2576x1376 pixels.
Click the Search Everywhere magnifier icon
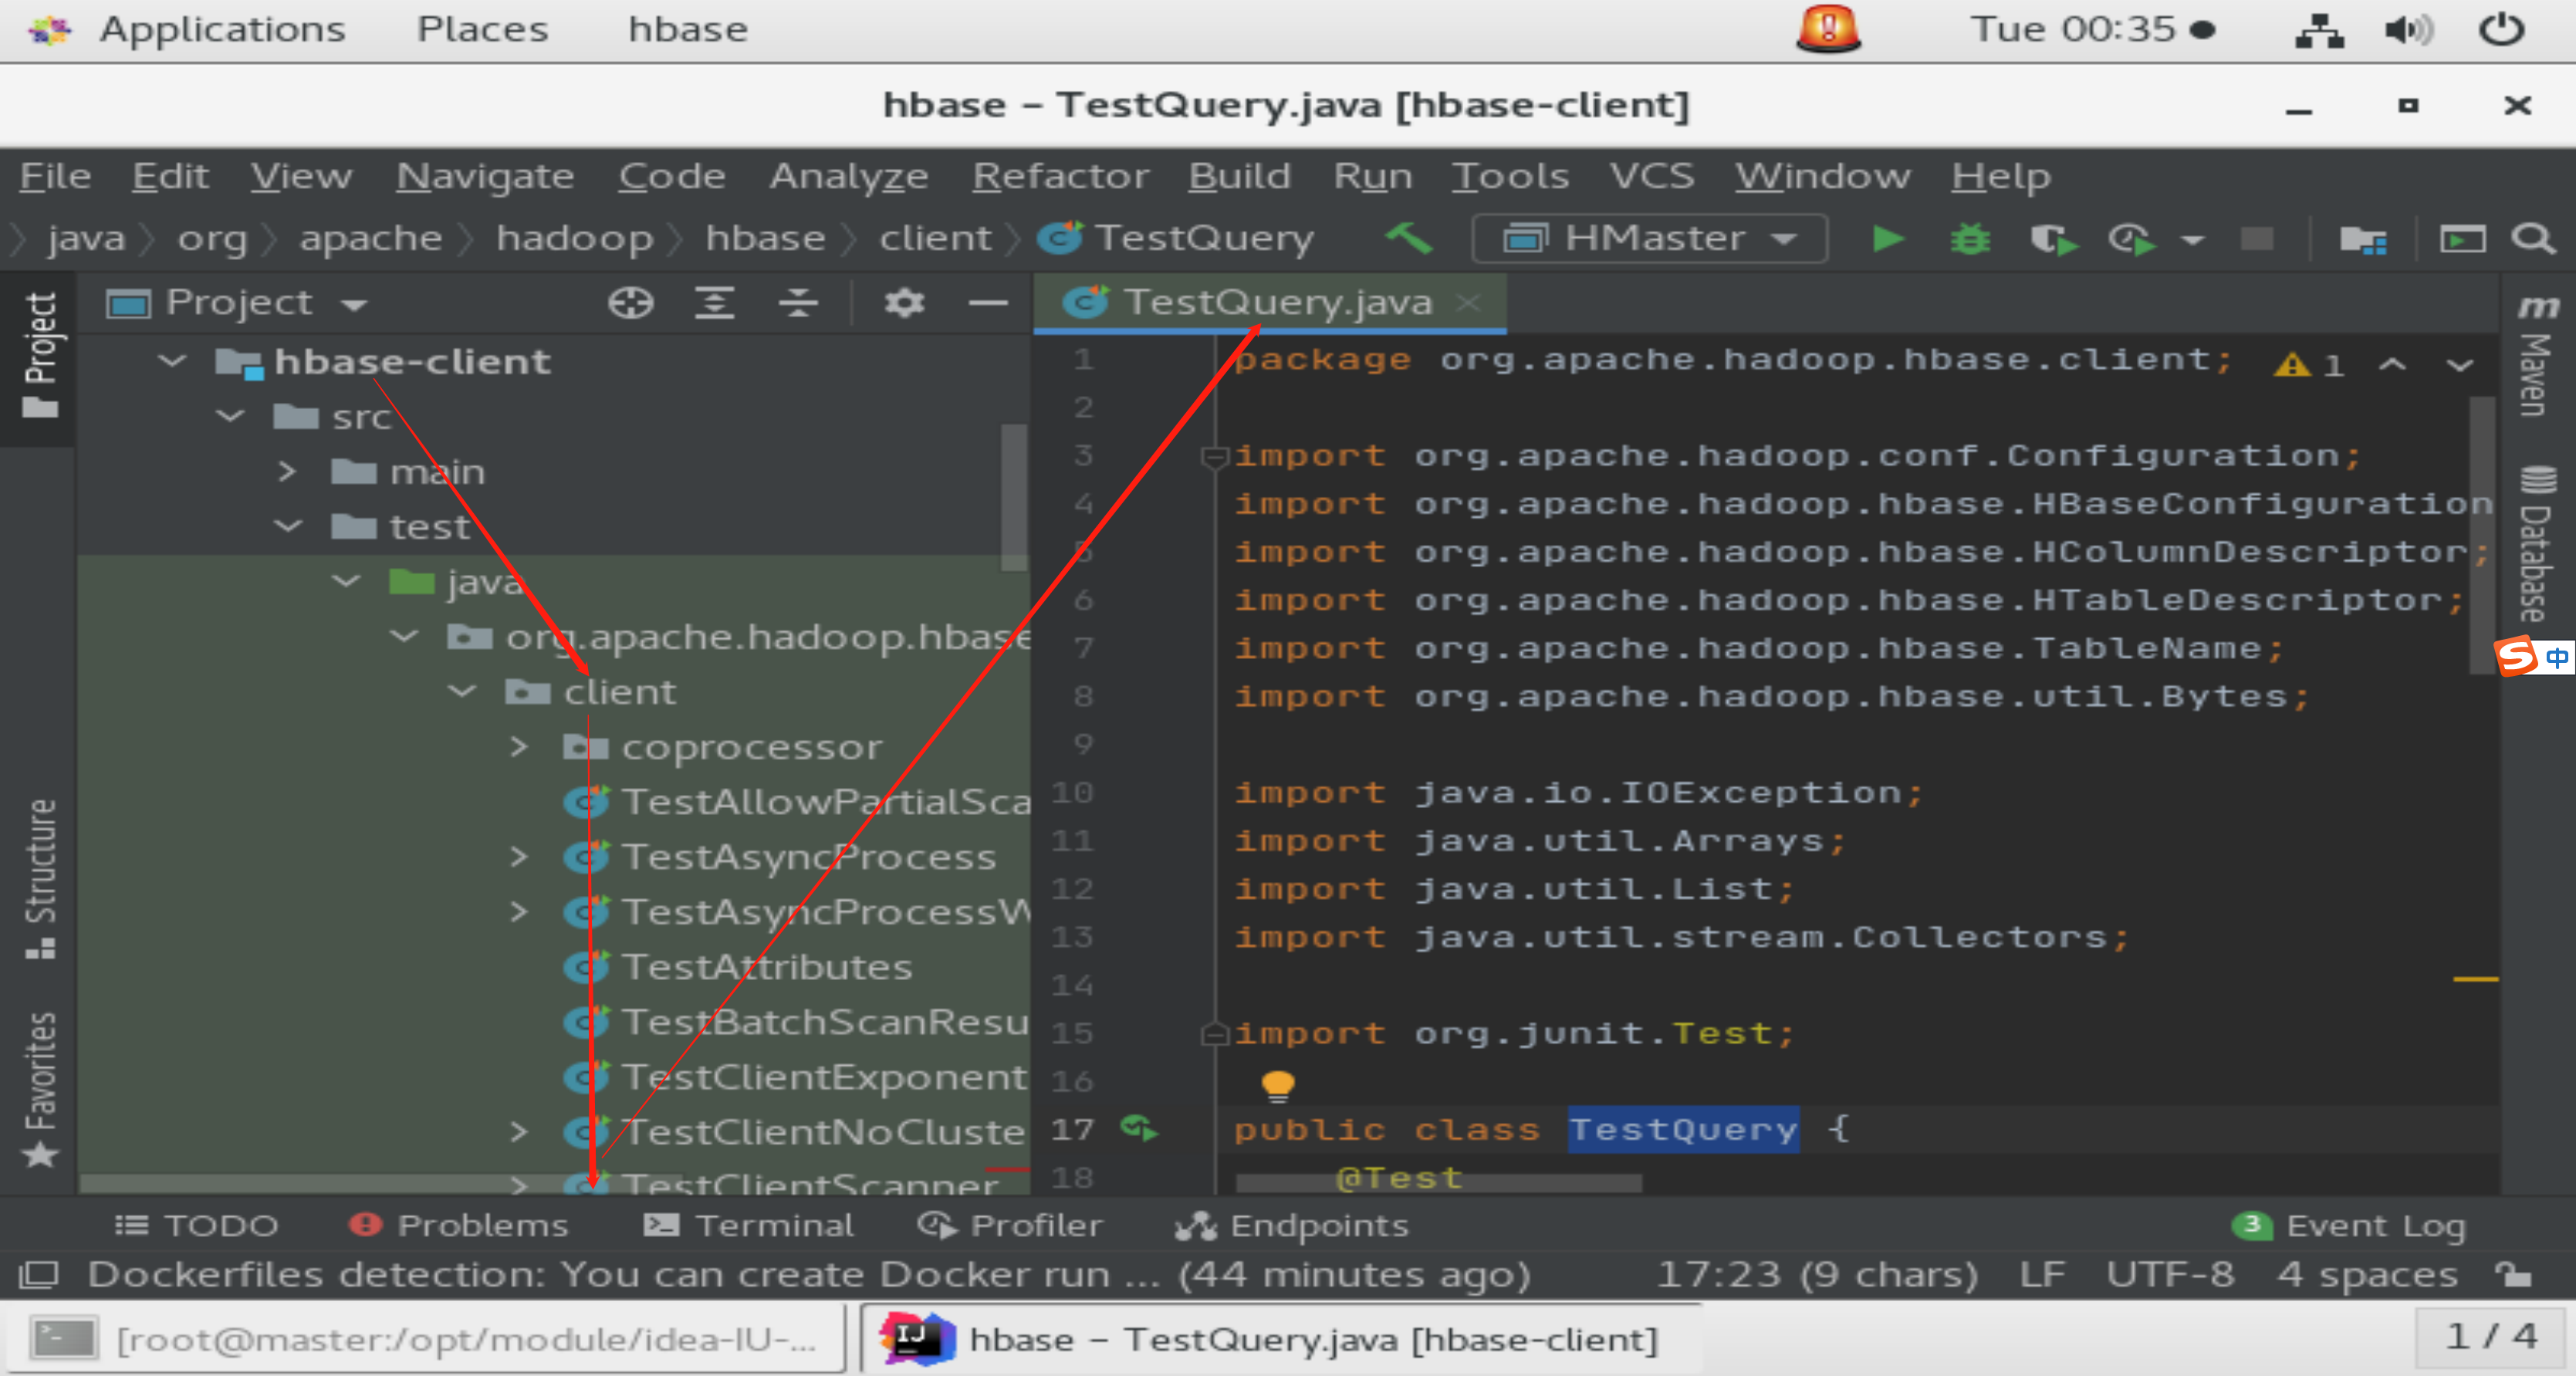pos(2533,239)
